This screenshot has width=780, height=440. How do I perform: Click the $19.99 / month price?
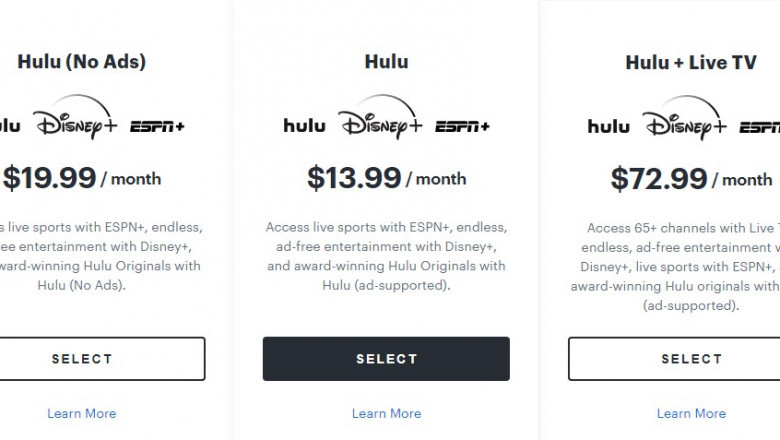82,178
